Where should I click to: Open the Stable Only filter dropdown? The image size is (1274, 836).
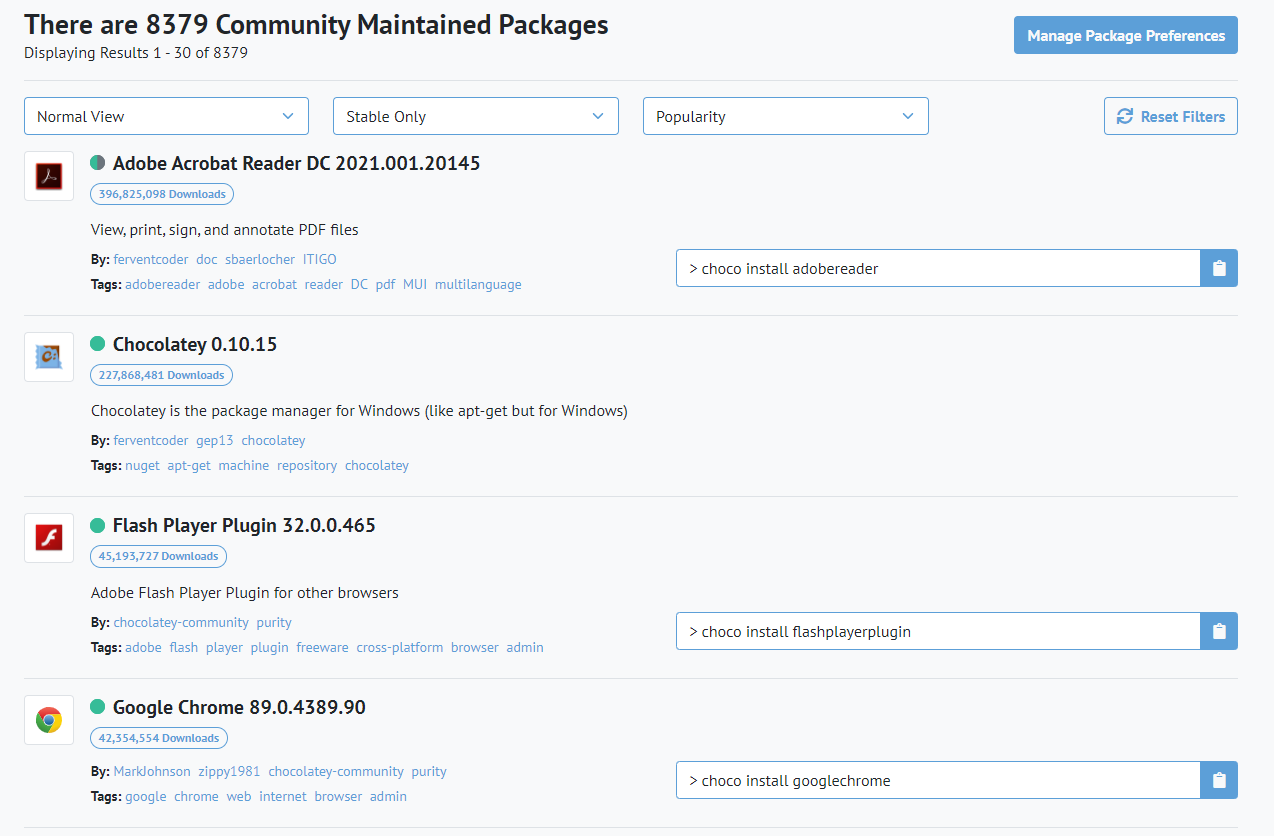click(x=476, y=116)
